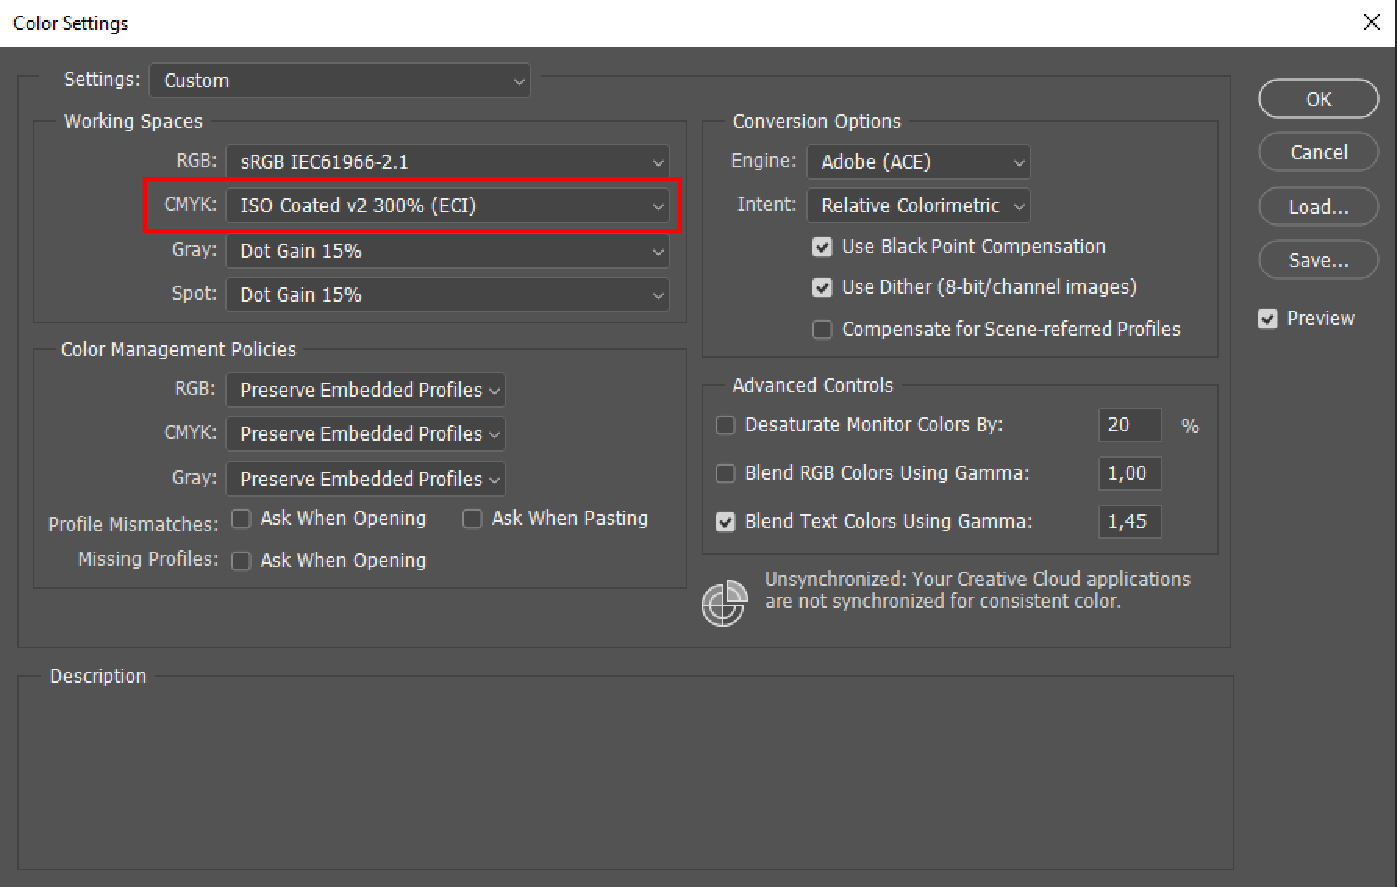Click the Creative Cloud unsynchronized color icon
Screen dimensions: 1397x887
[725, 603]
